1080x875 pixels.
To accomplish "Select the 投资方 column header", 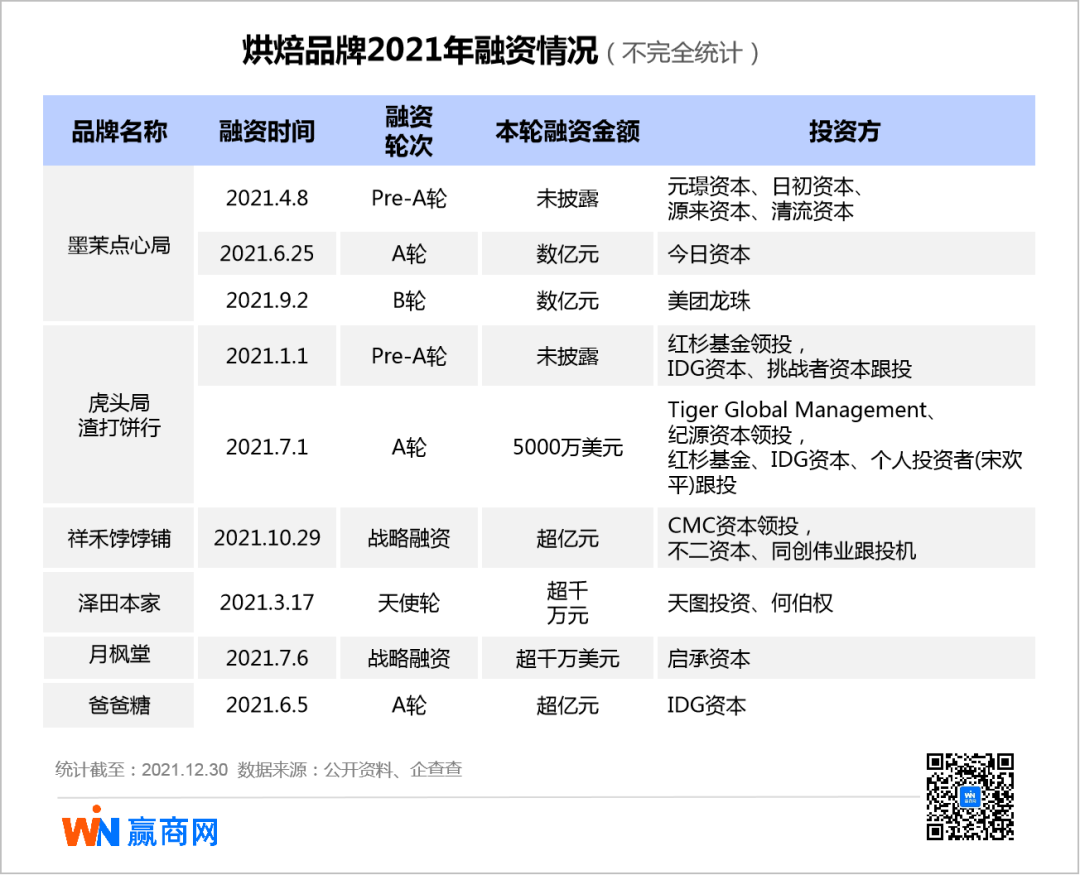I will click(x=845, y=131).
